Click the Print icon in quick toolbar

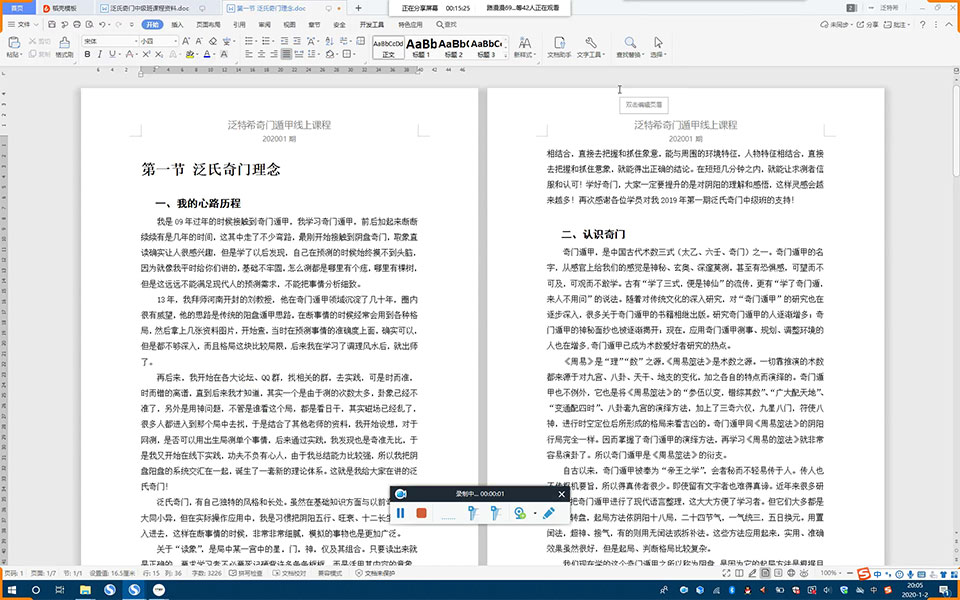(x=77, y=24)
